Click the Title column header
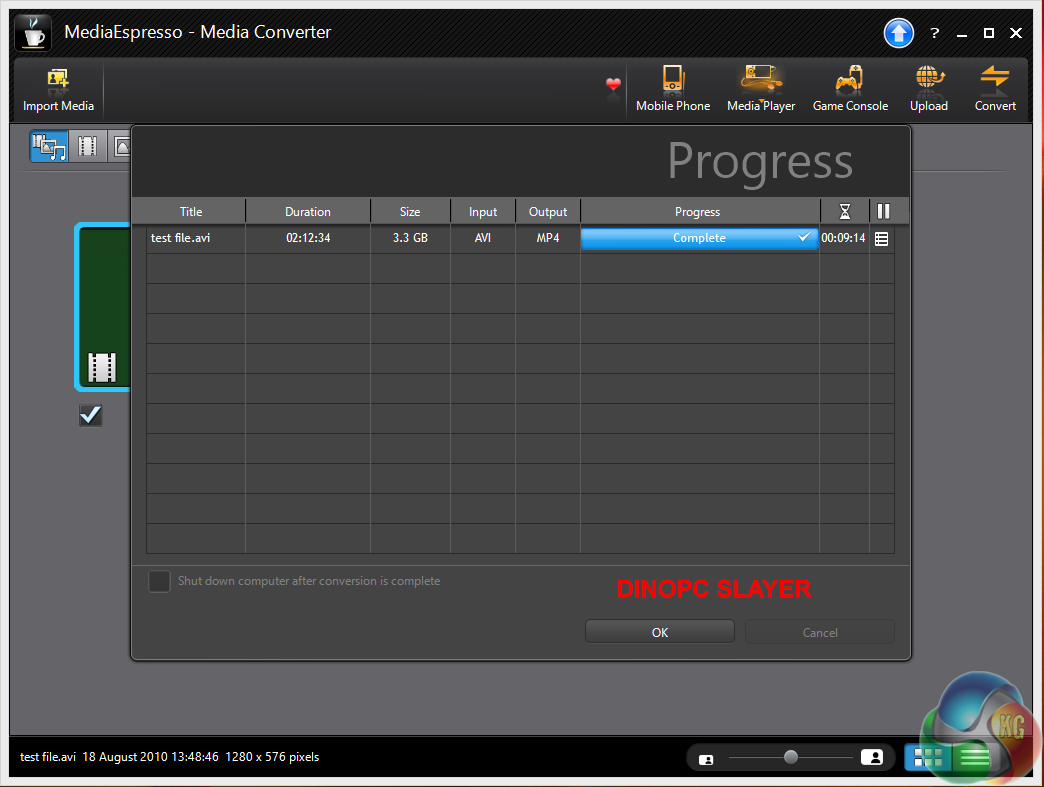The height and width of the screenshot is (787, 1044). point(190,212)
